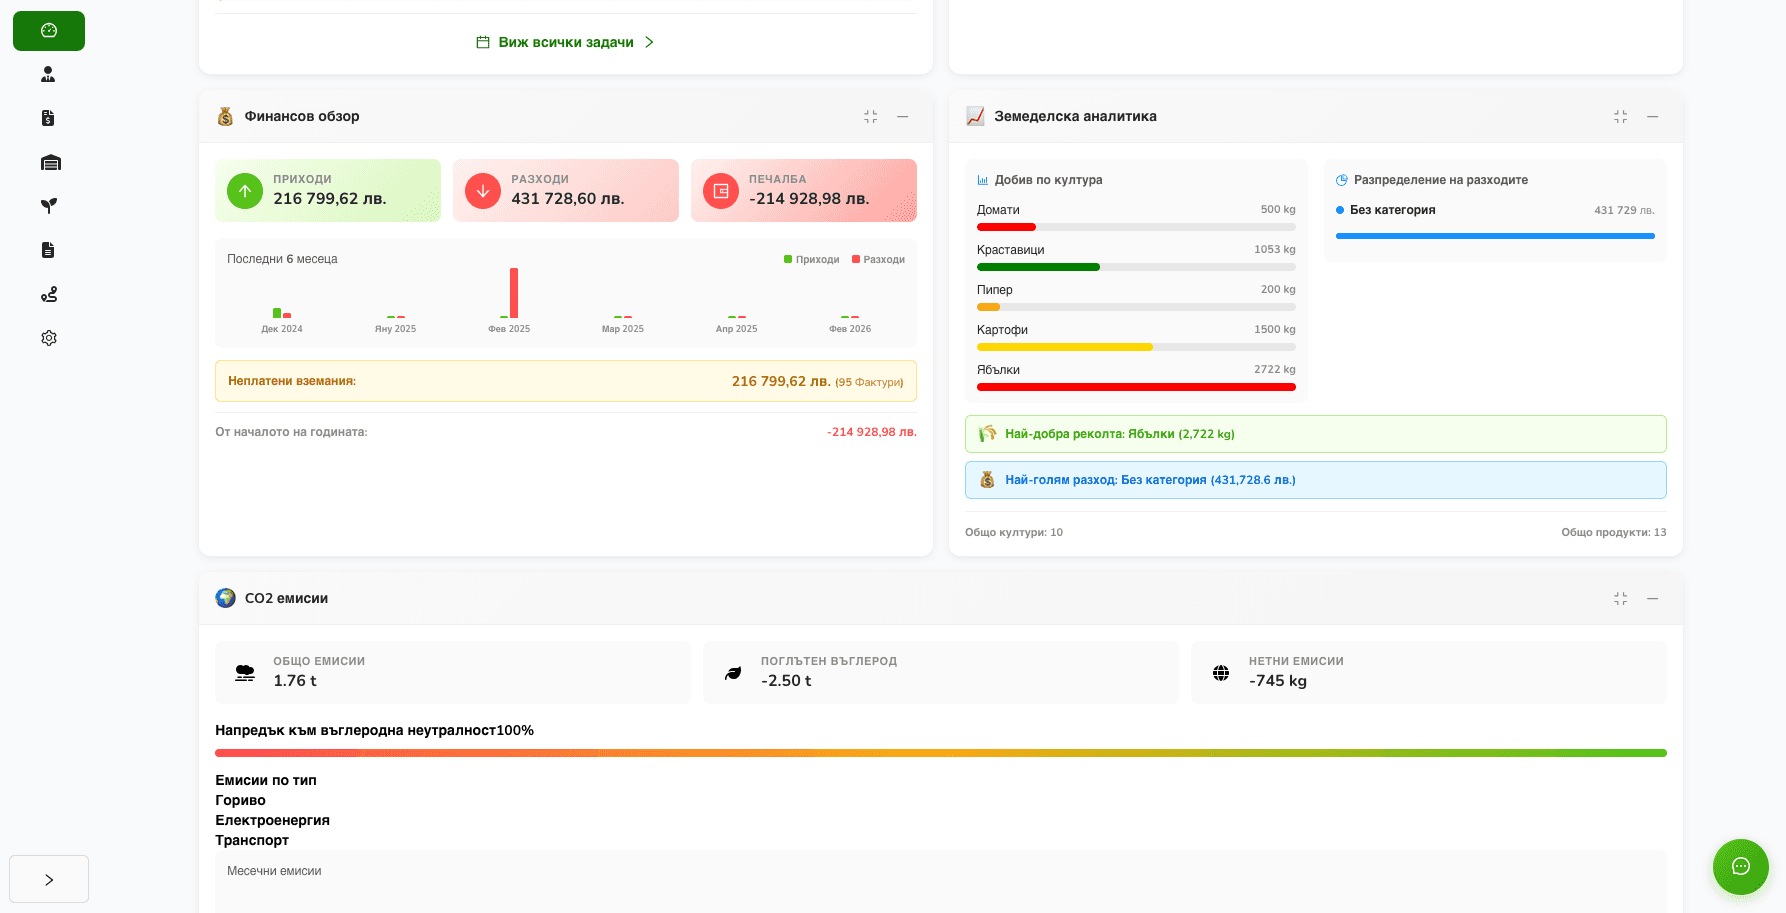Open the chat bubble in the bottom-right corner
The image size is (1786, 913).
point(1740,867)
